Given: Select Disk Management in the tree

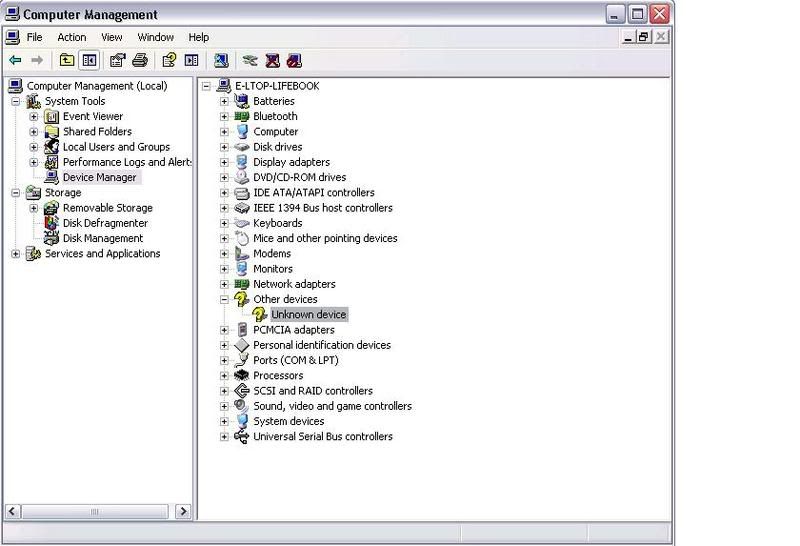Looking at the screenshot, I should click(103, 238).
